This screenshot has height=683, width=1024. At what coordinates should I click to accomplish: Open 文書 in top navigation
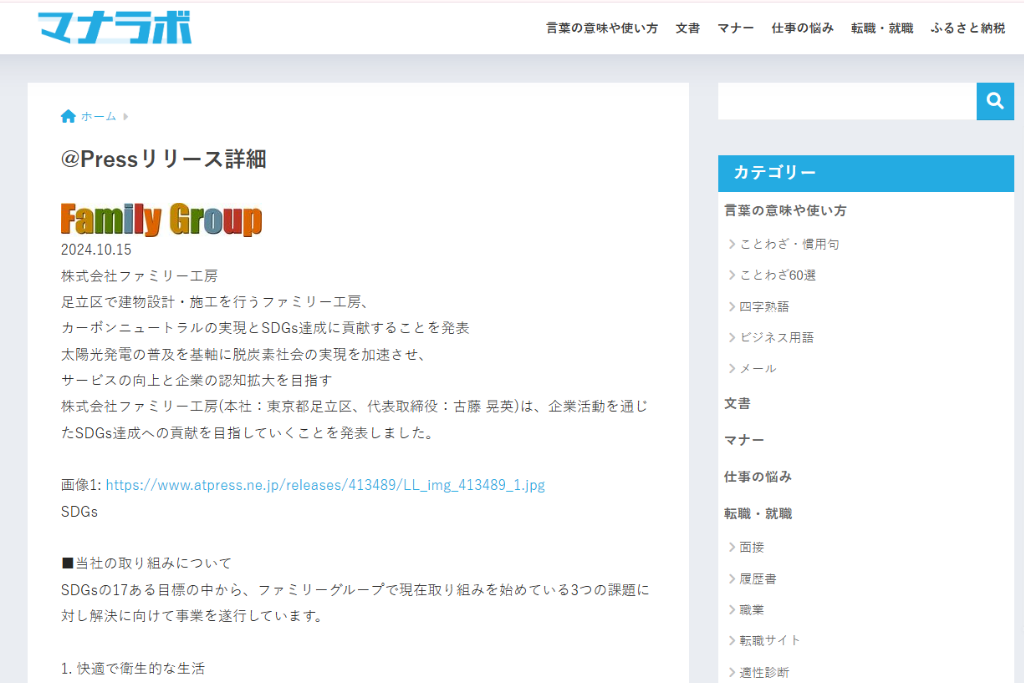[x=687, y=28]
